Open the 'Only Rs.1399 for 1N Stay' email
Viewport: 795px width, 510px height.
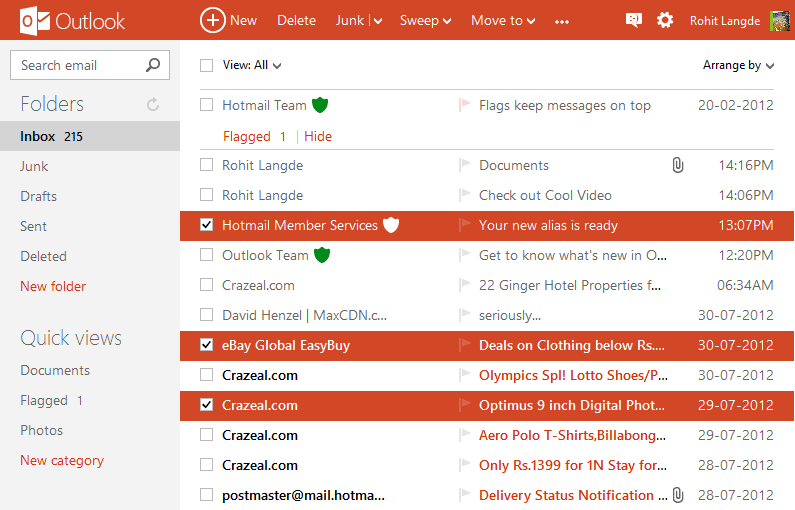tap(573, 465)
